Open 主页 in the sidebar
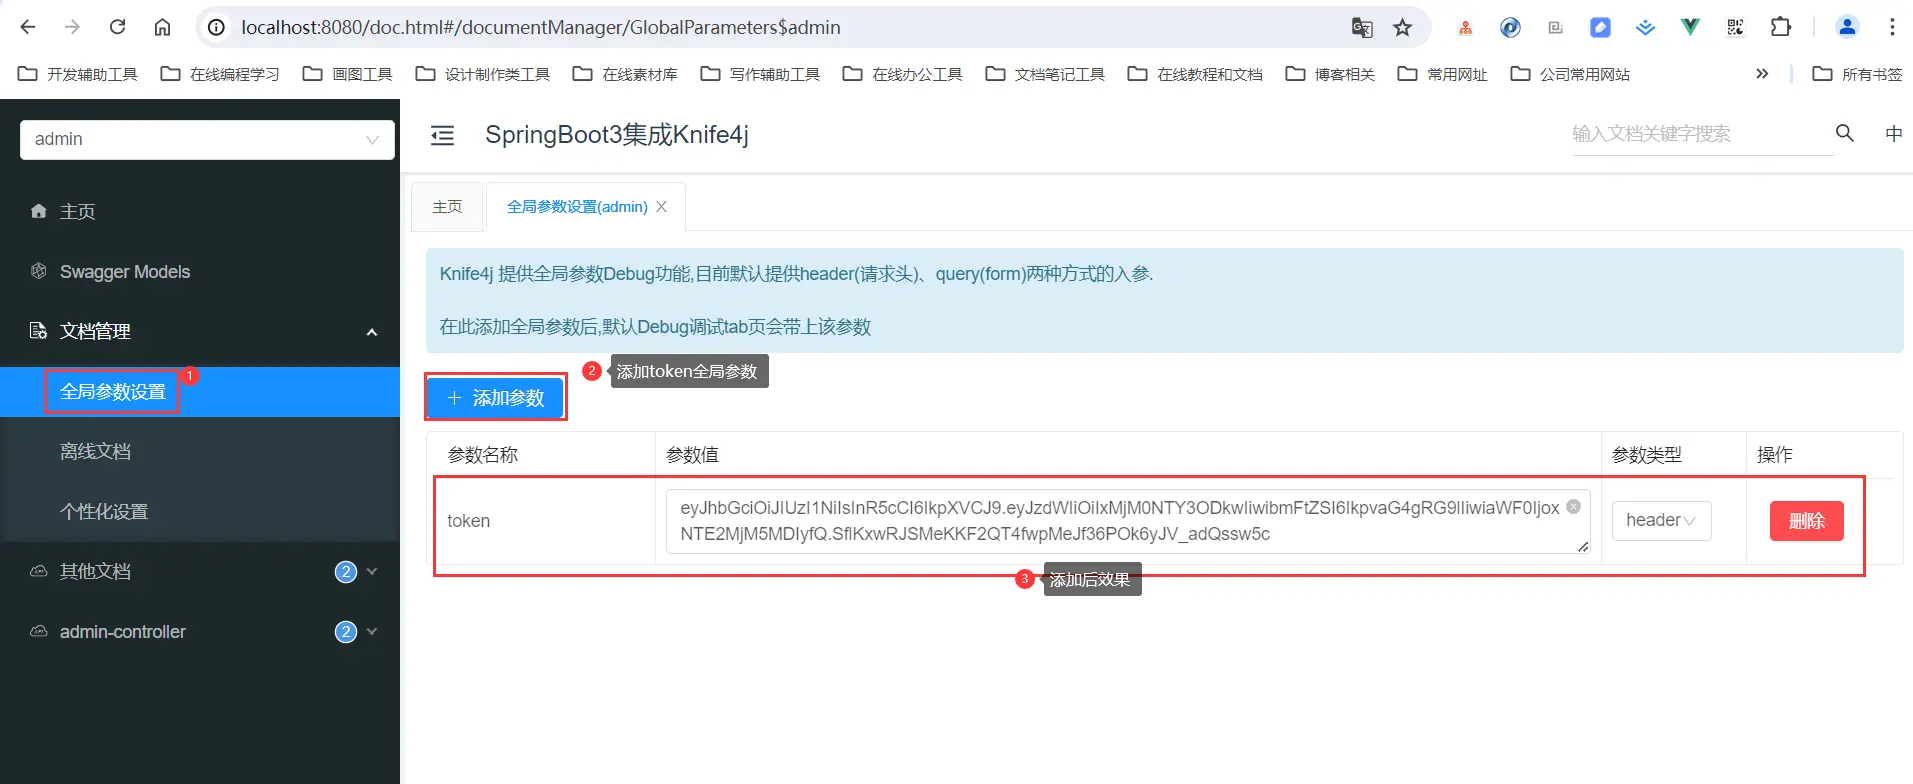 click(x=200, y=211)
